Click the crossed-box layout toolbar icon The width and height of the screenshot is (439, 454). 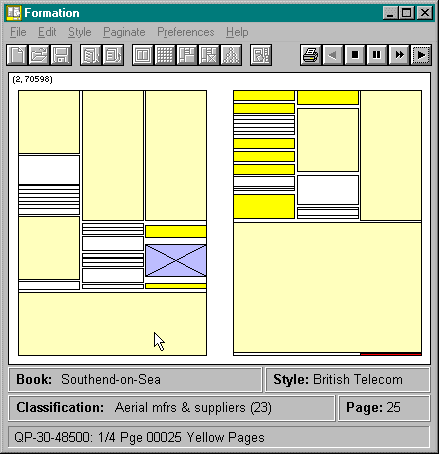[209, 55]
